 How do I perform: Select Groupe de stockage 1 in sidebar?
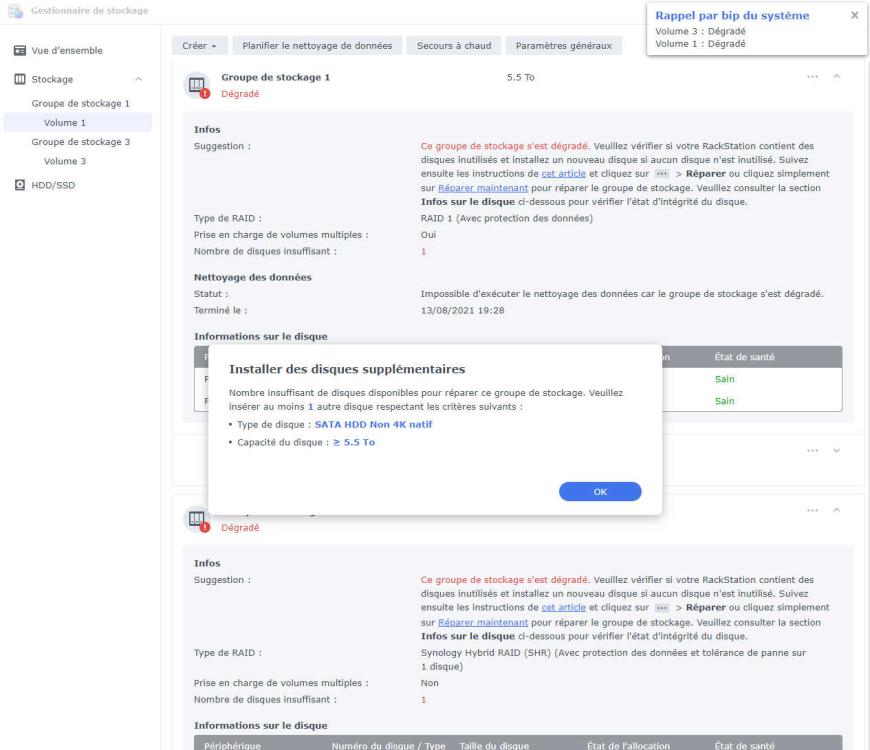coord(80,104)
